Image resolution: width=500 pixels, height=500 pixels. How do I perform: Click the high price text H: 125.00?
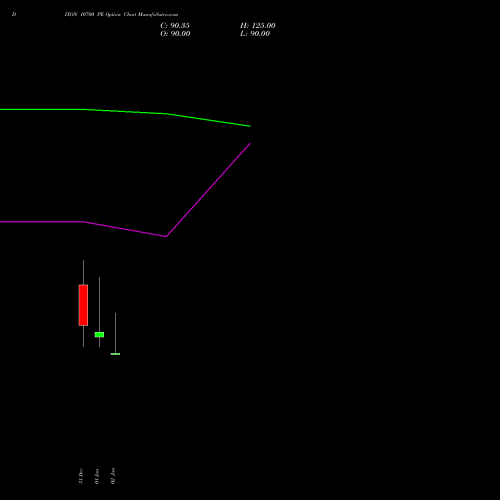click(258, 26)
